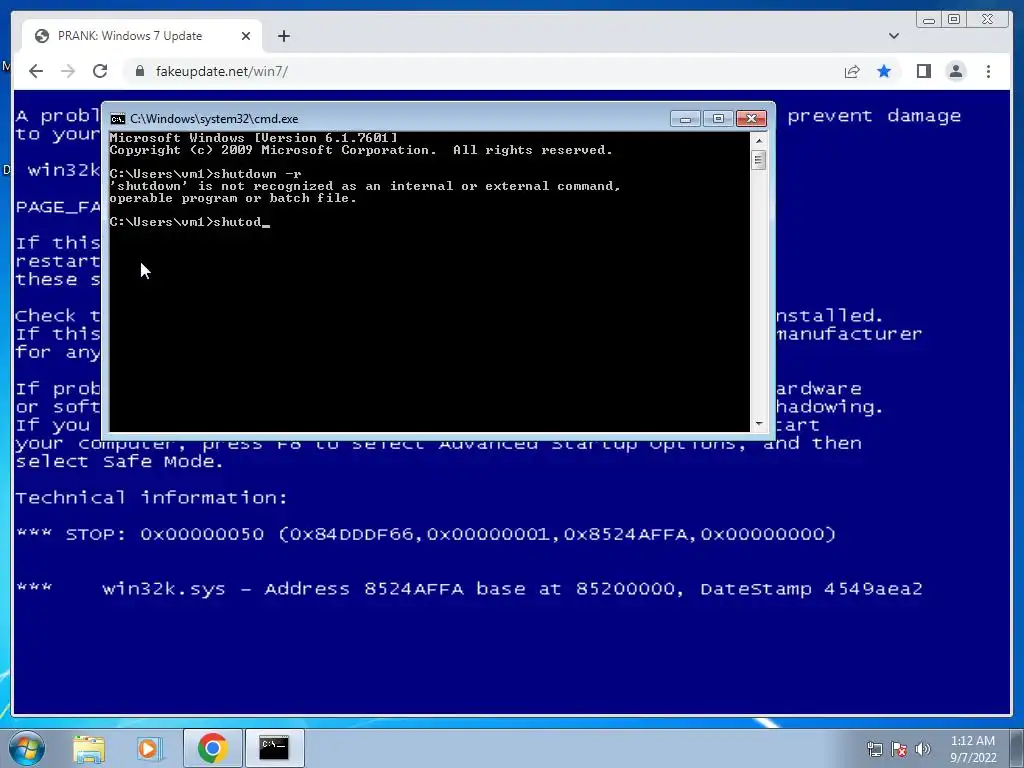The height and width of the screenshot is (768, 1024).
Task: Restore down the Chrome window
Action: [x=954, y=20]
